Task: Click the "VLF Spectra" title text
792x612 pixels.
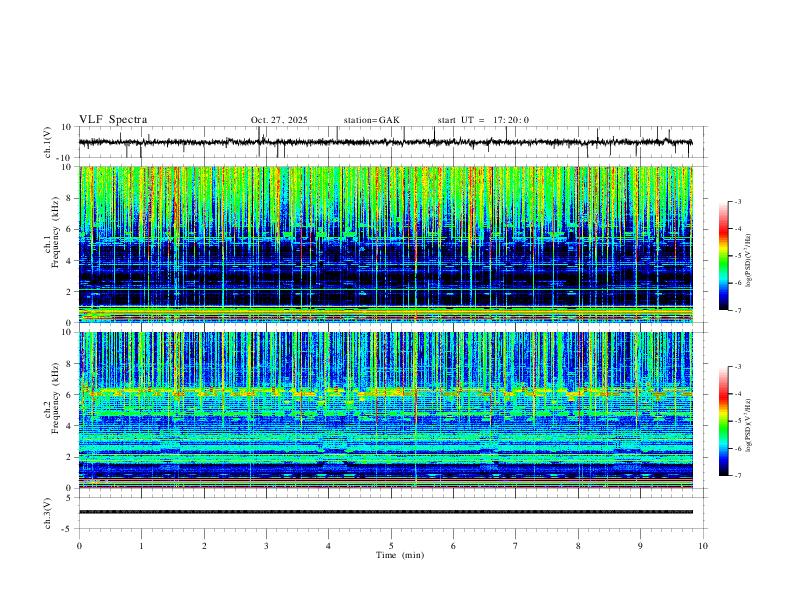Action: 113,119
